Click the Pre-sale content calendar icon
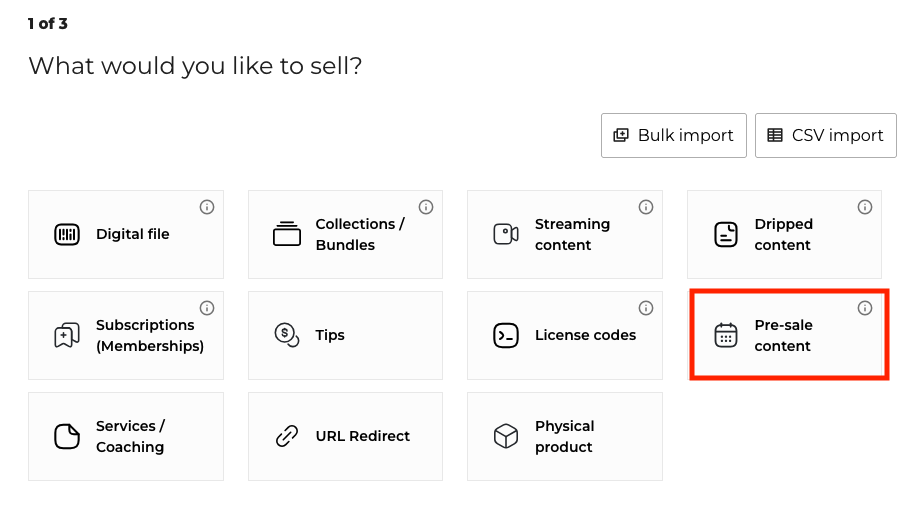The height and width of the screenshot is (516, 919). tap(726, 336)
